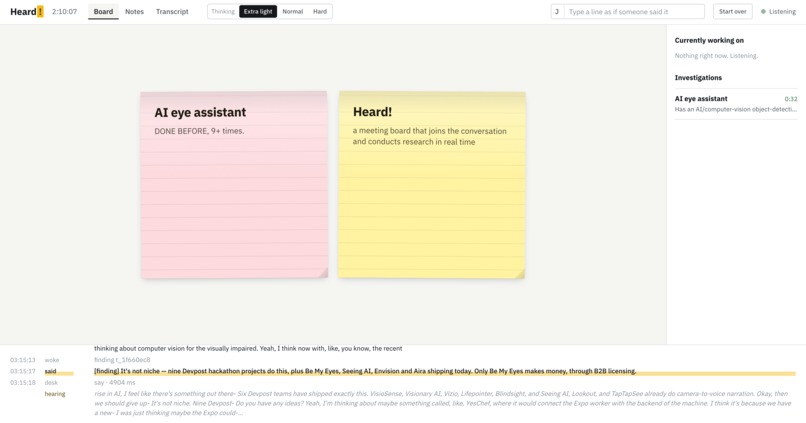The height and width of the screenshot is (423, 806).
Task: Select the Hard mode
Action: [320, 11]
